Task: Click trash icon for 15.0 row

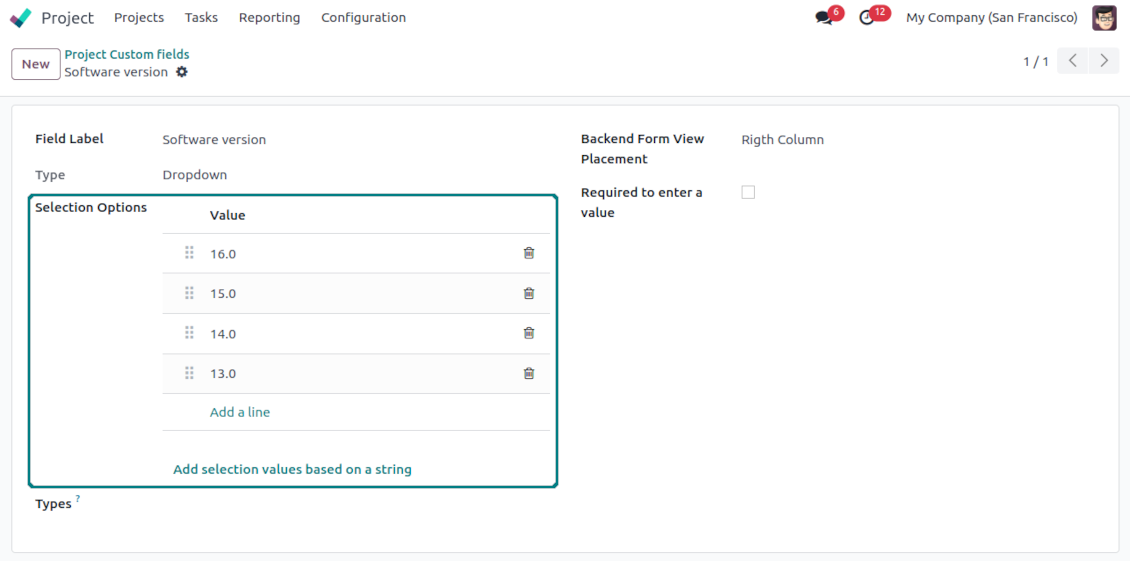Action: pos(529,293)
